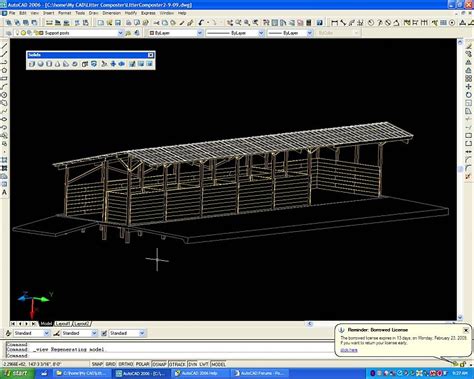The image size is (474, 379).
Task: Toggle POLAR tracking in status bar
Action: (x=143, y=364)
